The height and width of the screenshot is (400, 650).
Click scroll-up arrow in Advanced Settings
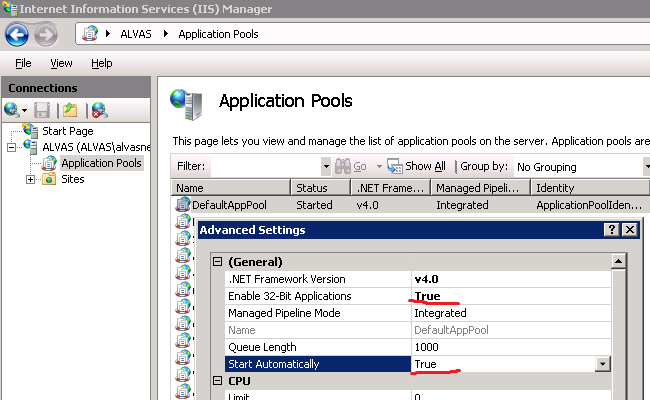618,261
